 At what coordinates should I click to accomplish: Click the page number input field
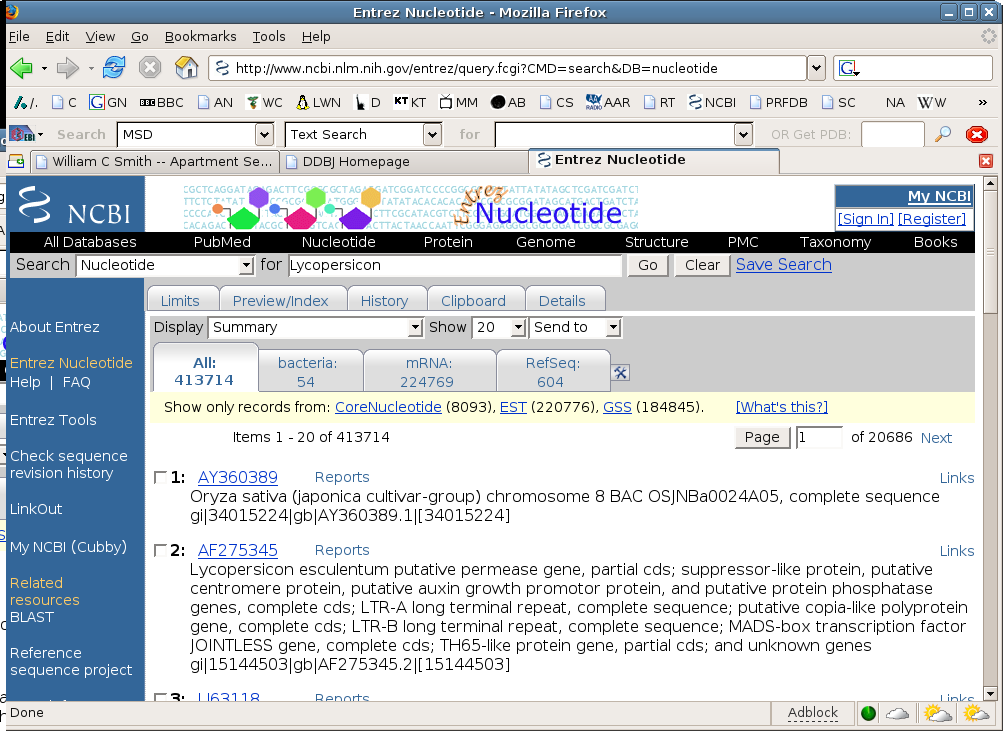(819, 437)
